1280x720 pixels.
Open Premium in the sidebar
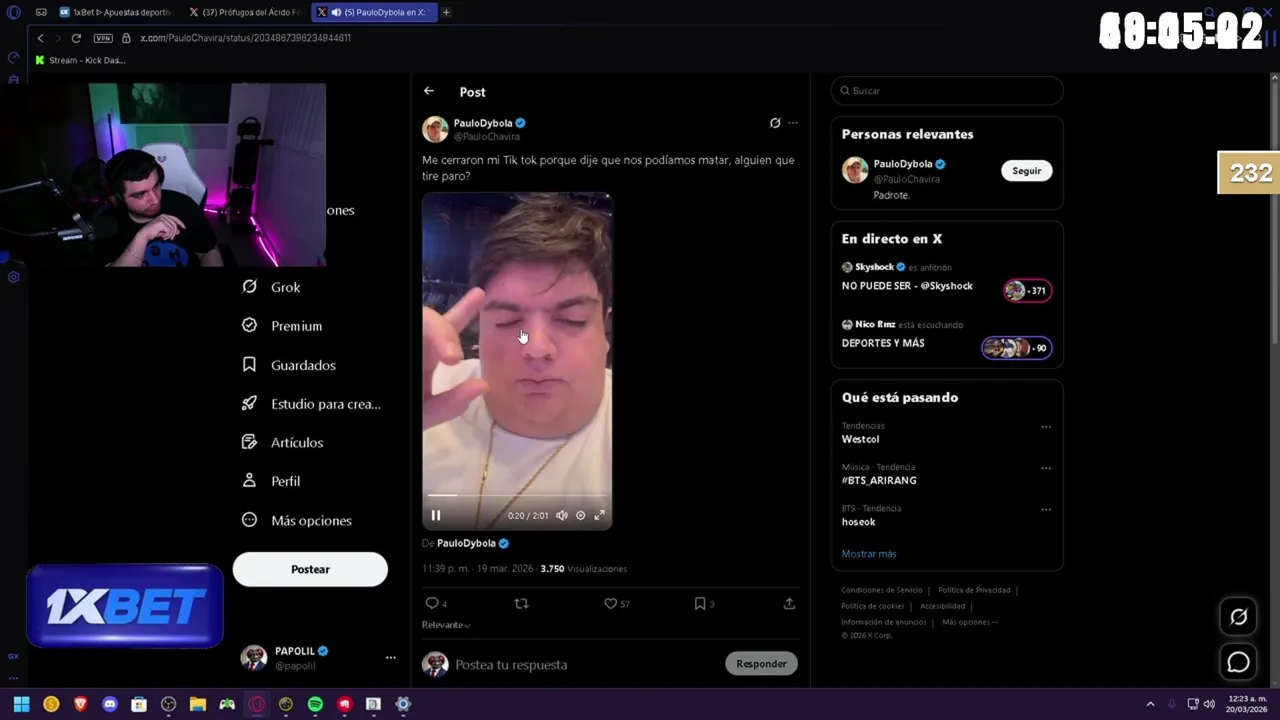tap(282, 326)
